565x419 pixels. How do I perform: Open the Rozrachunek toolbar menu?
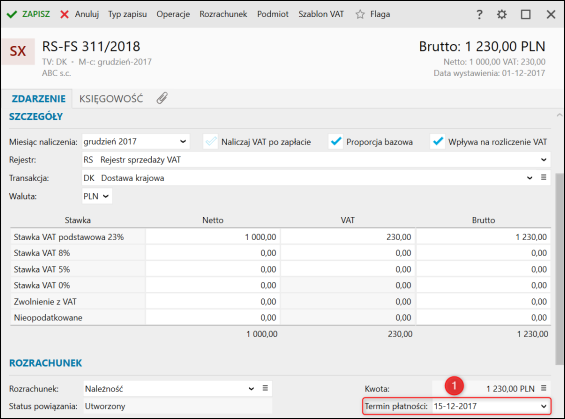(x=223, y=14)
